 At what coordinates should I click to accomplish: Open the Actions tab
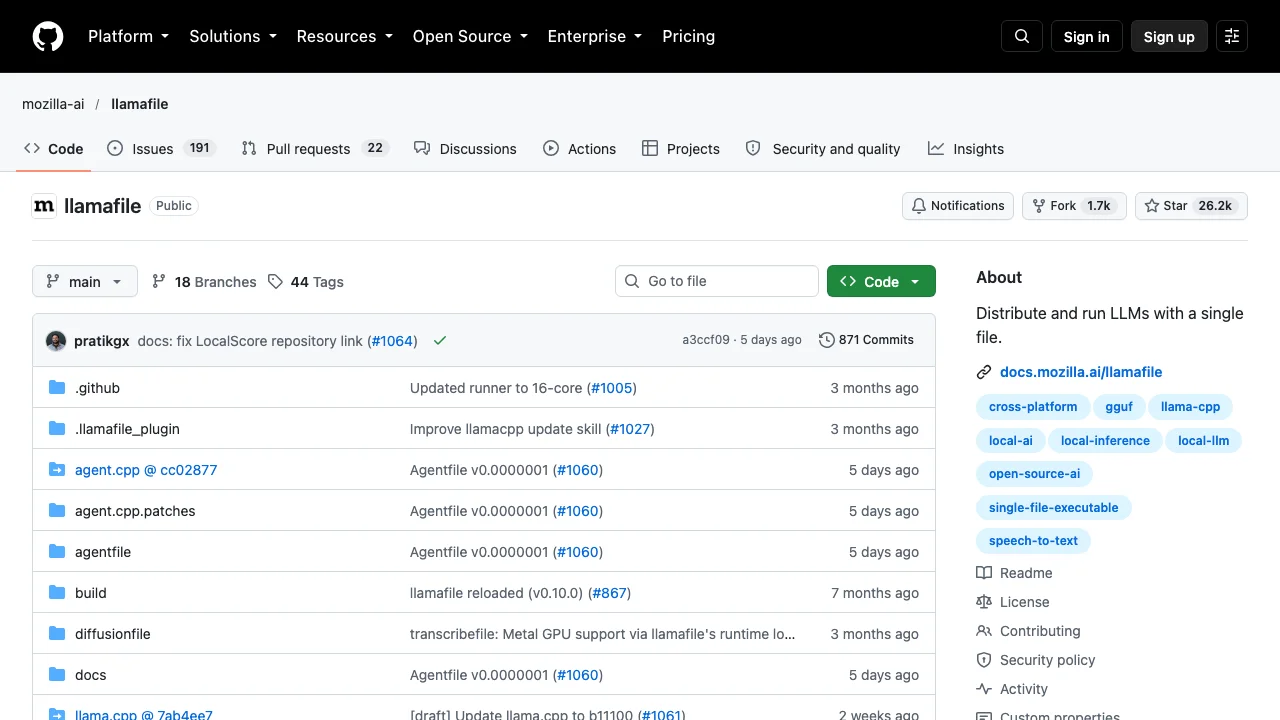pos(580,148)
